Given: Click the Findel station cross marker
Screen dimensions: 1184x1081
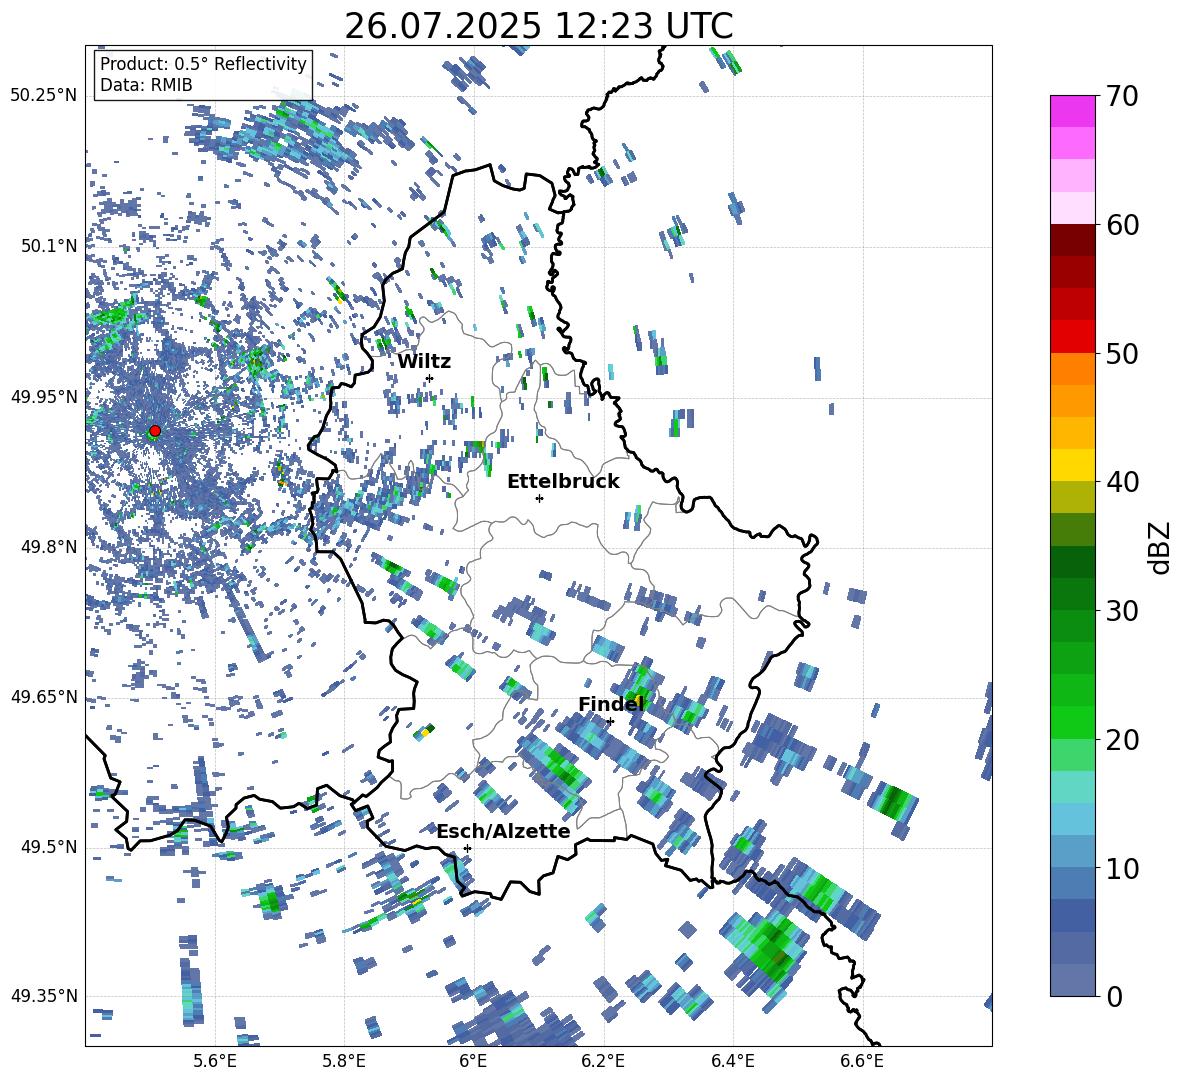Looking at the screenshot, I should pos(610,721).
